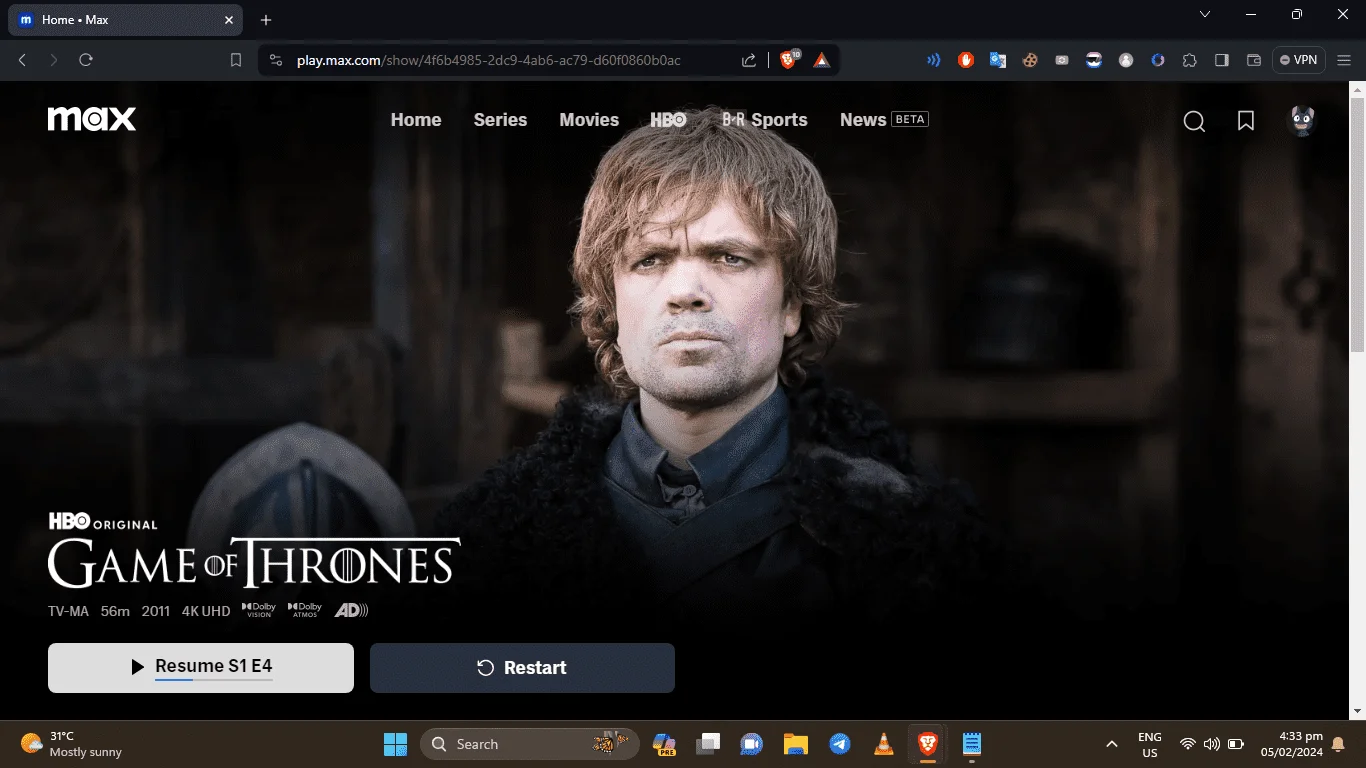Open the profile avatar menu

1302,121
